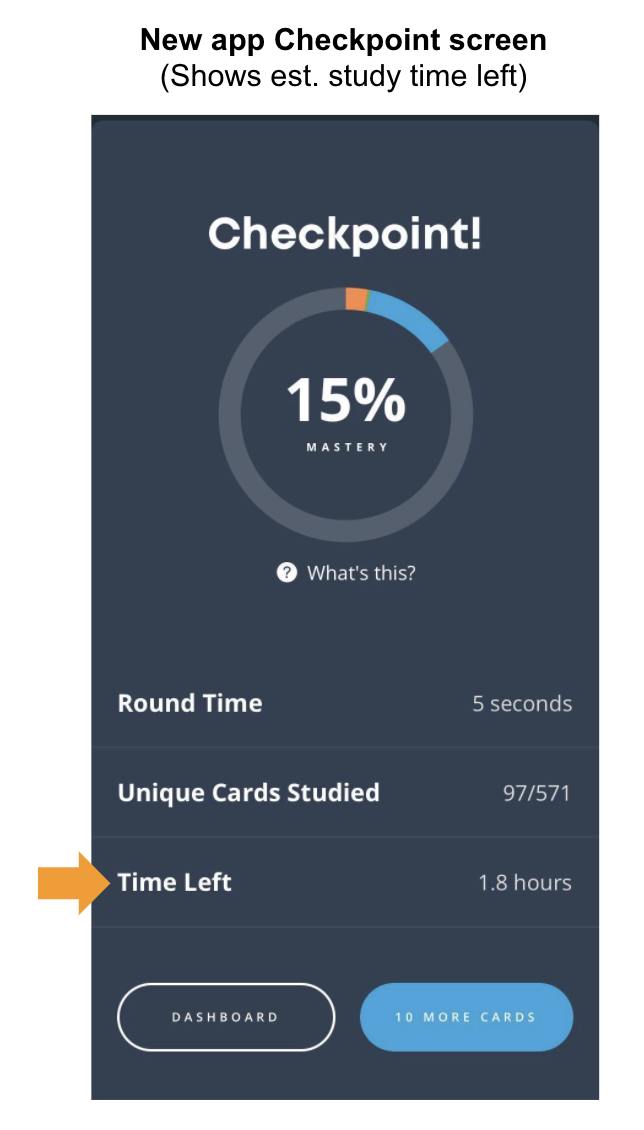
Task: Click the 5 seconds round time value
Action: click(x=521, y=703)
